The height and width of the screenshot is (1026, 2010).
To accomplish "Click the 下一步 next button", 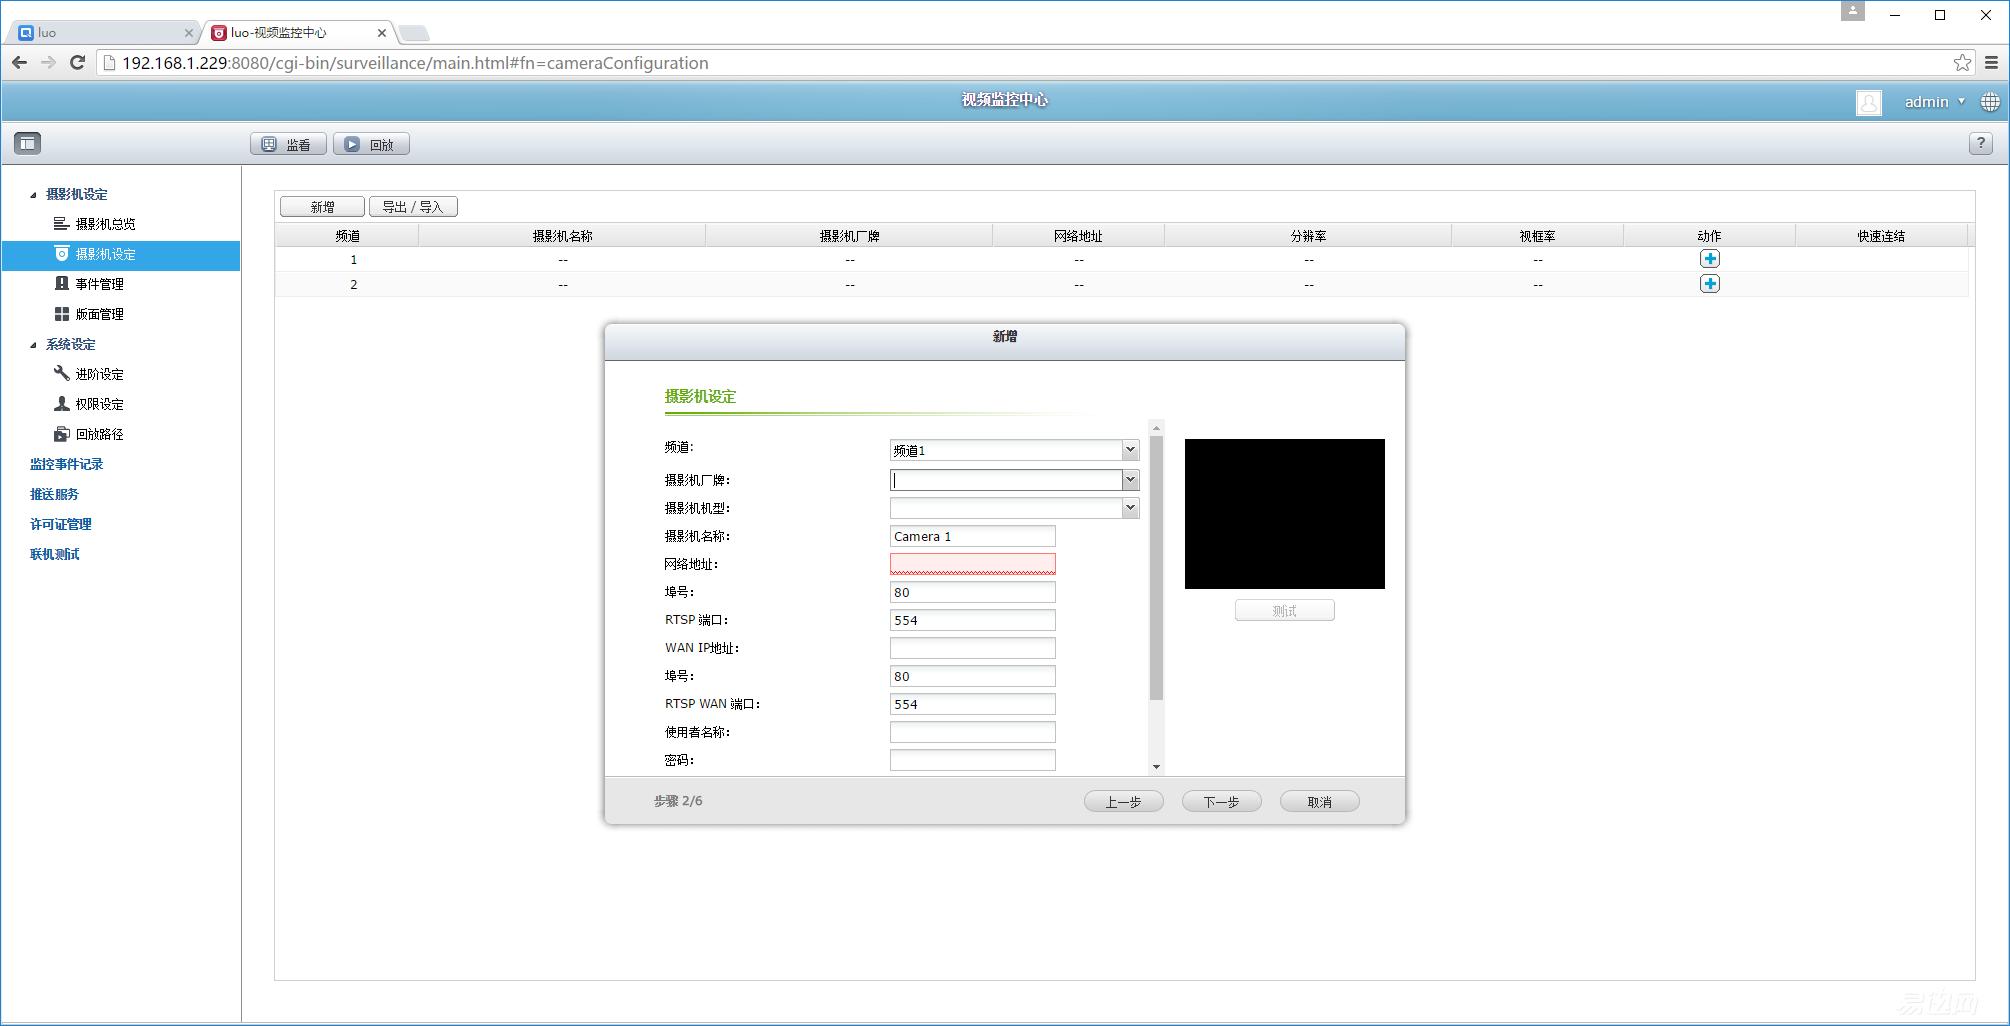I will click(1221, 802).
